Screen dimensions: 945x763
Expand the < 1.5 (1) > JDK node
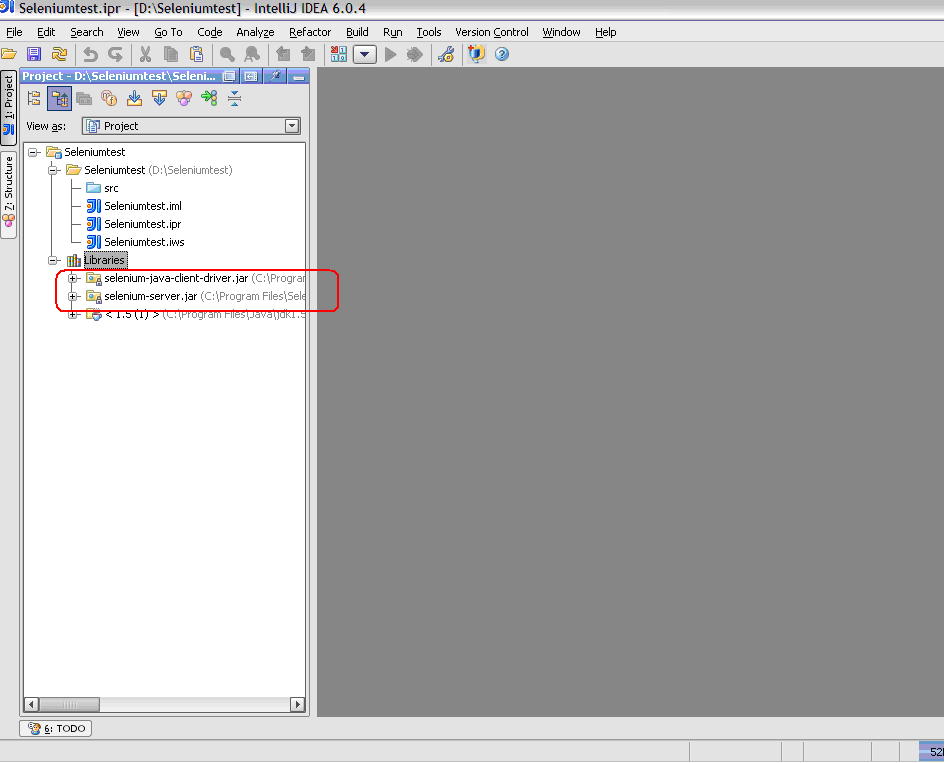[73, 315]
